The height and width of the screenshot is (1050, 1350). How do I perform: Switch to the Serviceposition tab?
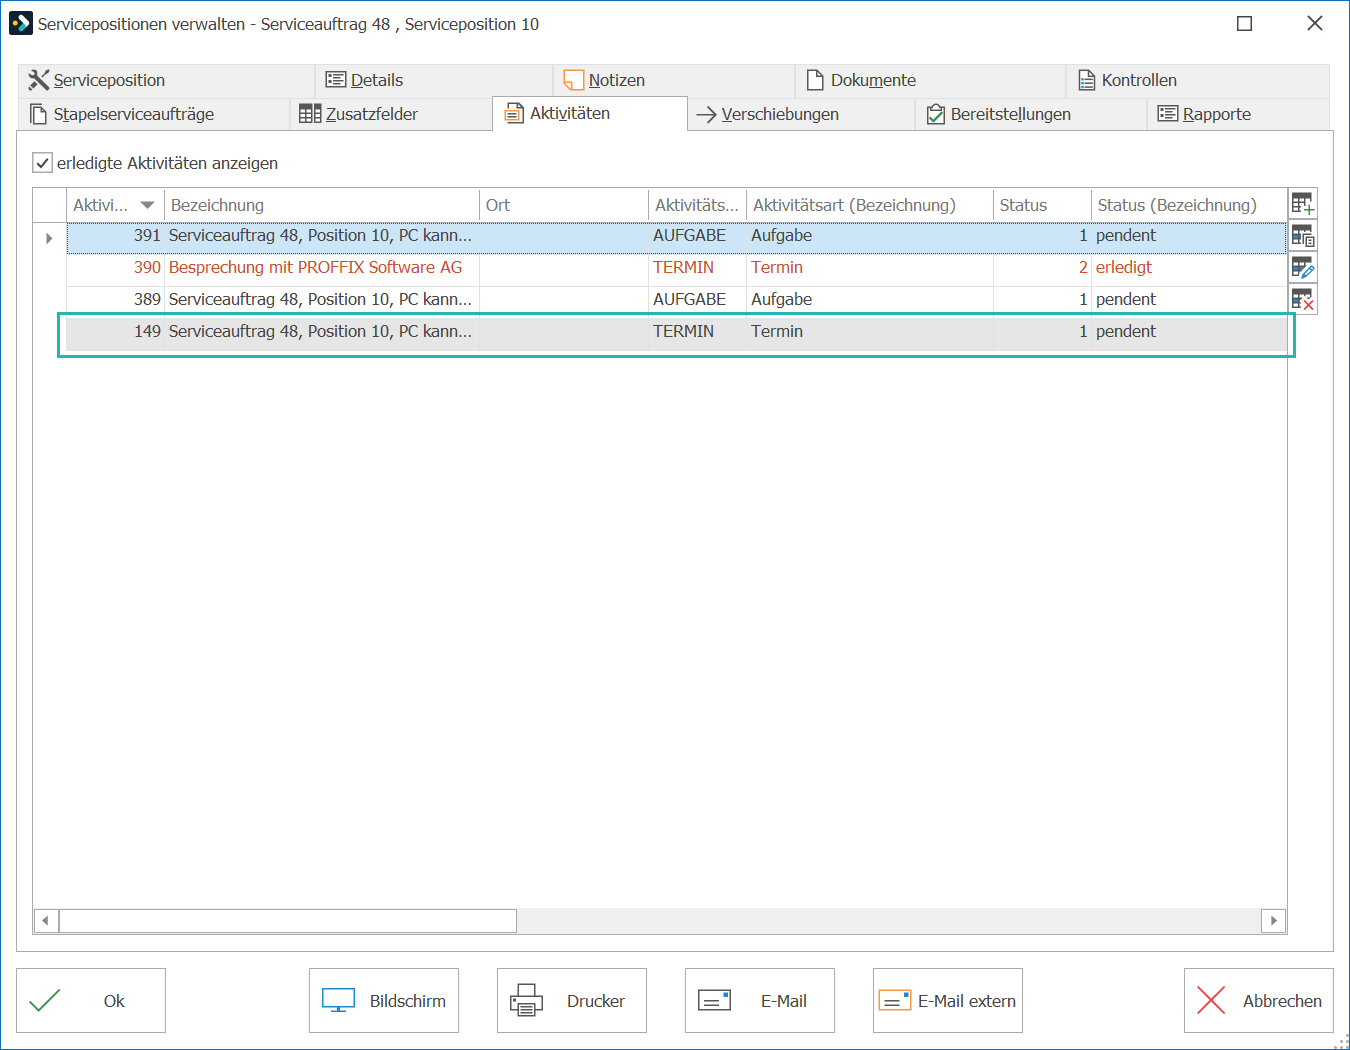pyautogui.click(x=166, y=80)
